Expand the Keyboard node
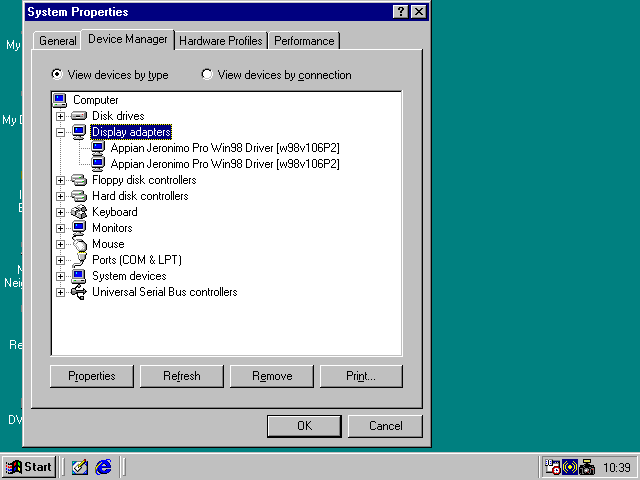640x480 pixels. click(x=60, y=212)
